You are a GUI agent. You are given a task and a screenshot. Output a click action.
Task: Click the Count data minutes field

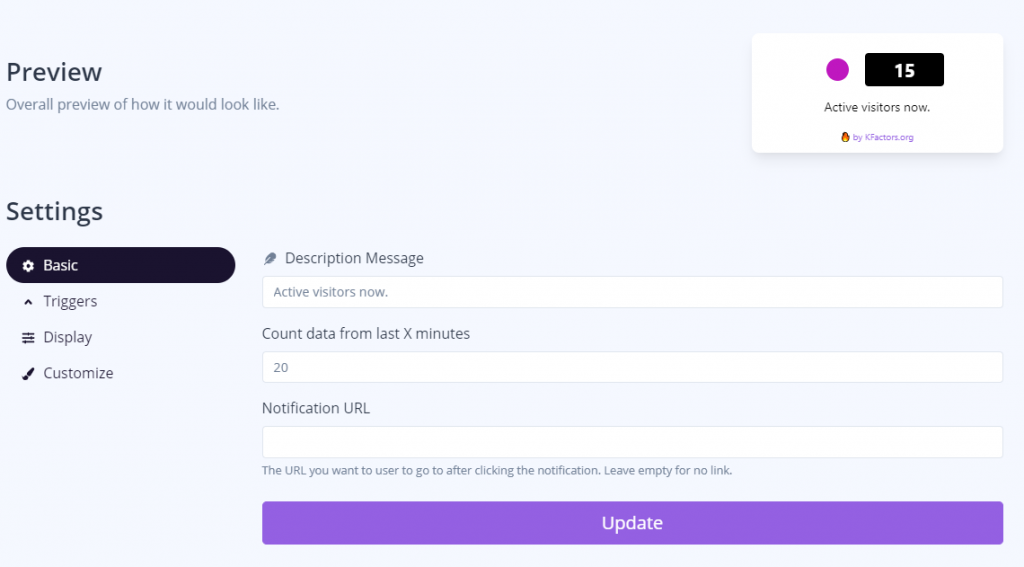632,367
